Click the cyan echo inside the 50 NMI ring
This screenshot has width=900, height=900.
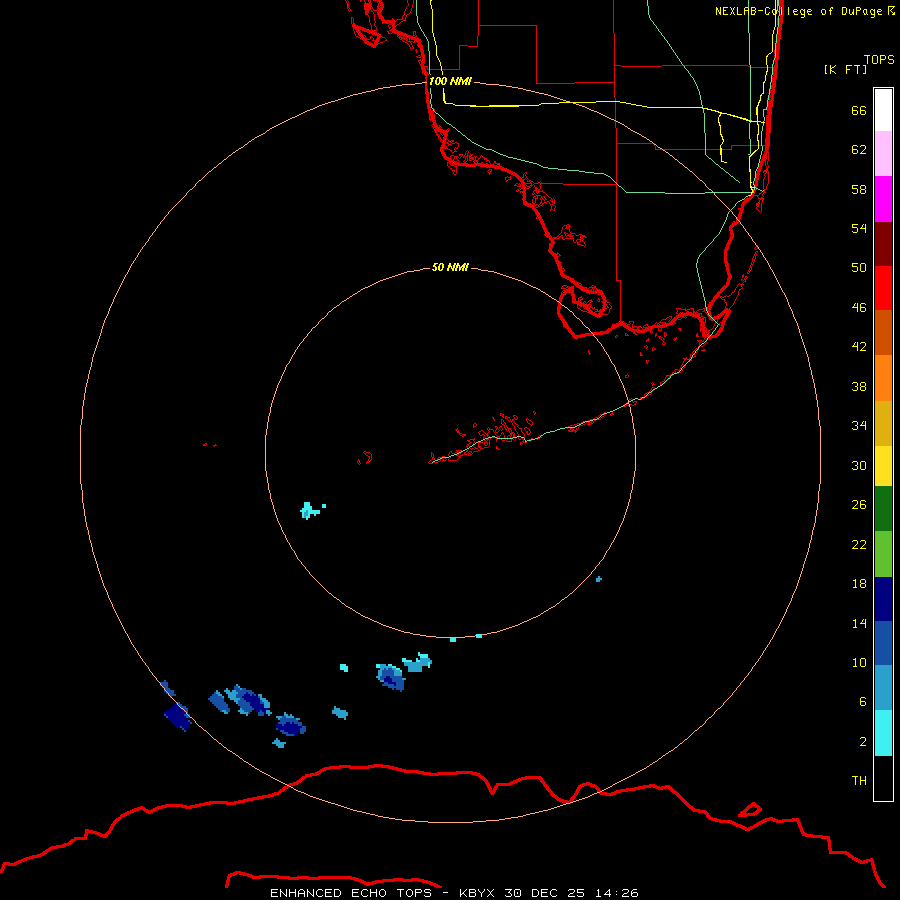pyautogui.click(x=311, y=510)
